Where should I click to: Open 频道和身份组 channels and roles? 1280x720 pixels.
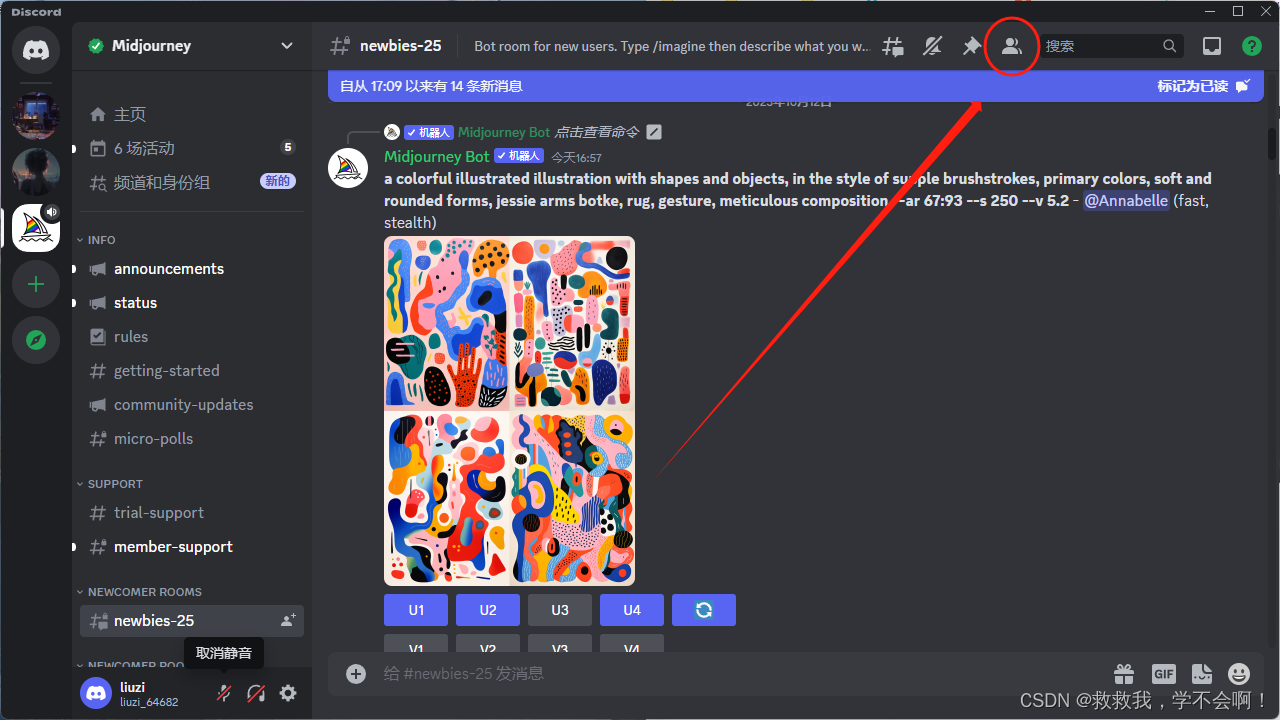(191, 182)
